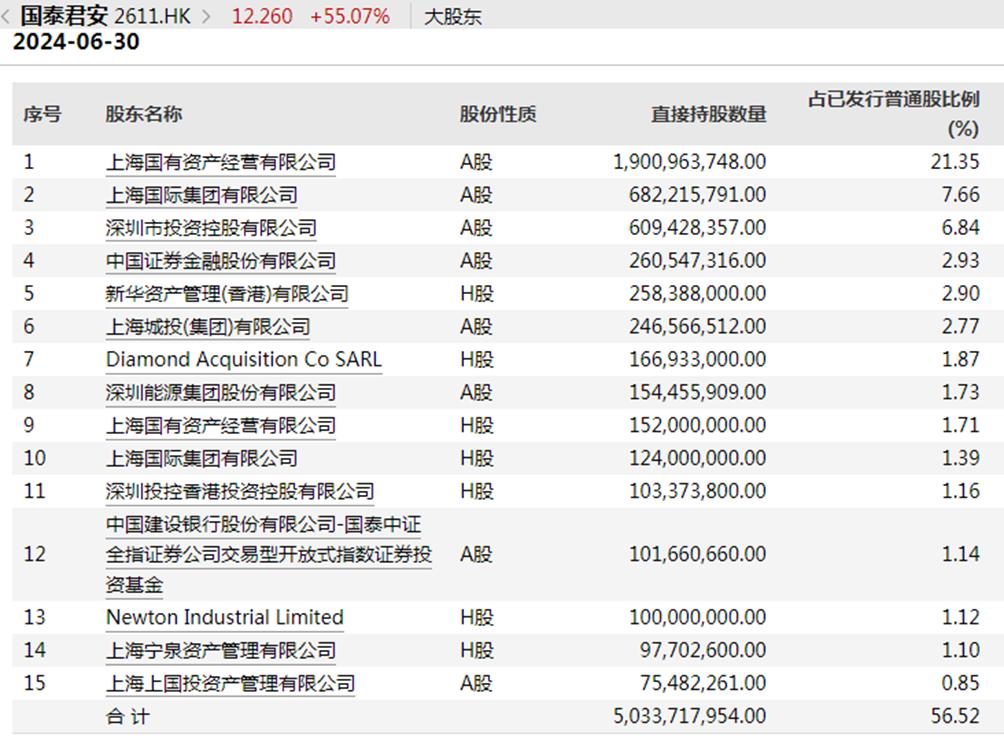The image size is (1004, 745).
Task: Open 上海宁泉资产管理有限公司 link
Action: 220,650
